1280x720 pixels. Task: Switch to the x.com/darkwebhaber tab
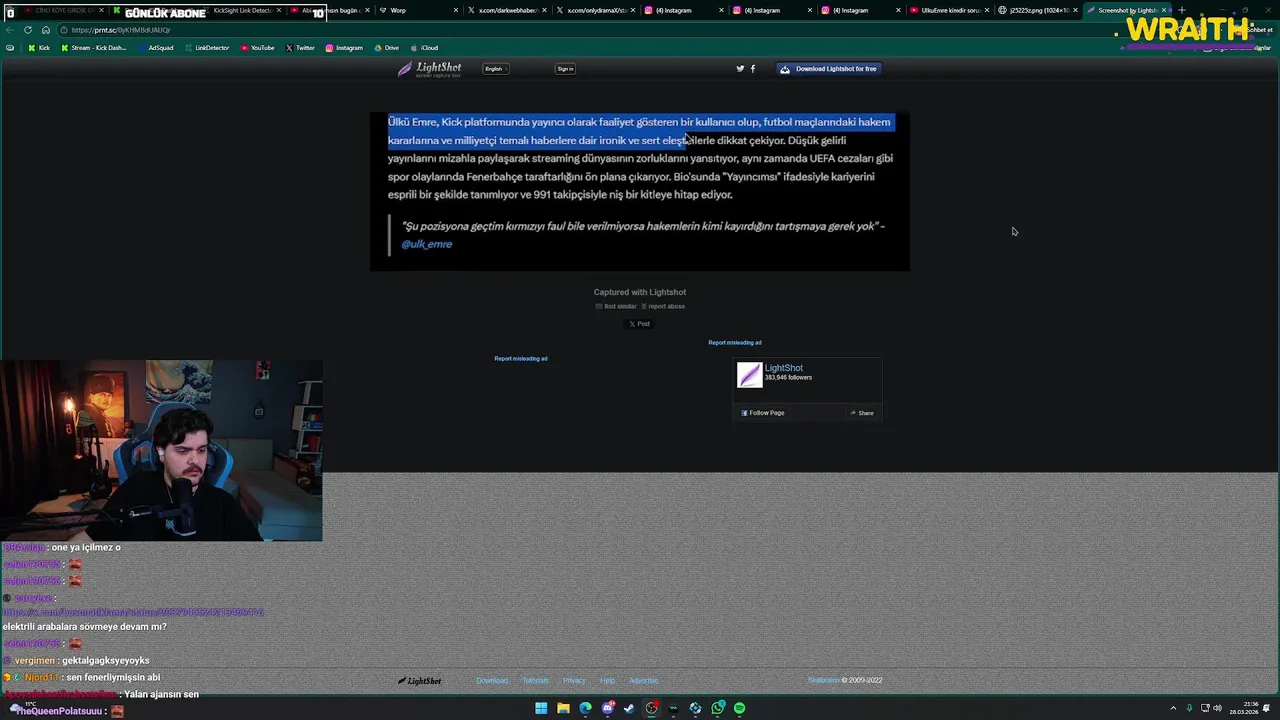point(505,10)
